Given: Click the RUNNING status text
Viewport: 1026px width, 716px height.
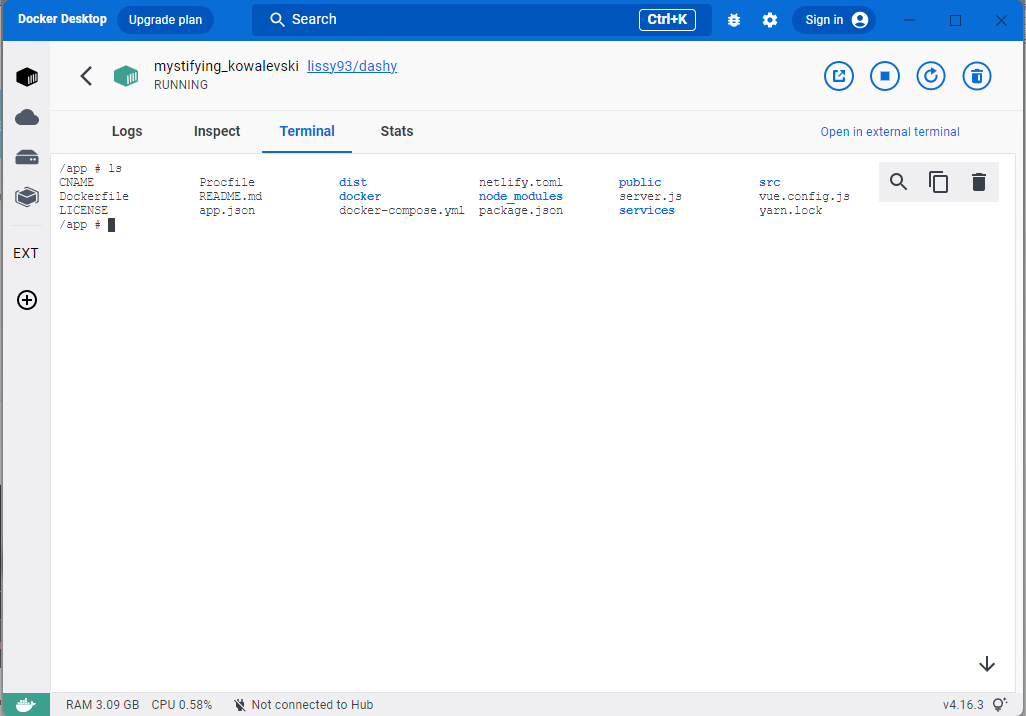Looking at the screenshot, I should tap(181, 84).
